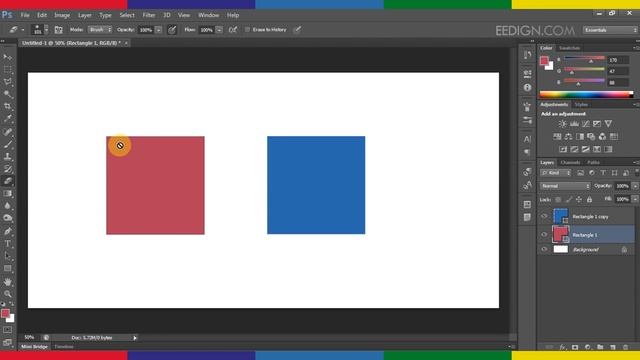
Task: Switch to the Swatches tab
Action: click(x=569, y=48)
